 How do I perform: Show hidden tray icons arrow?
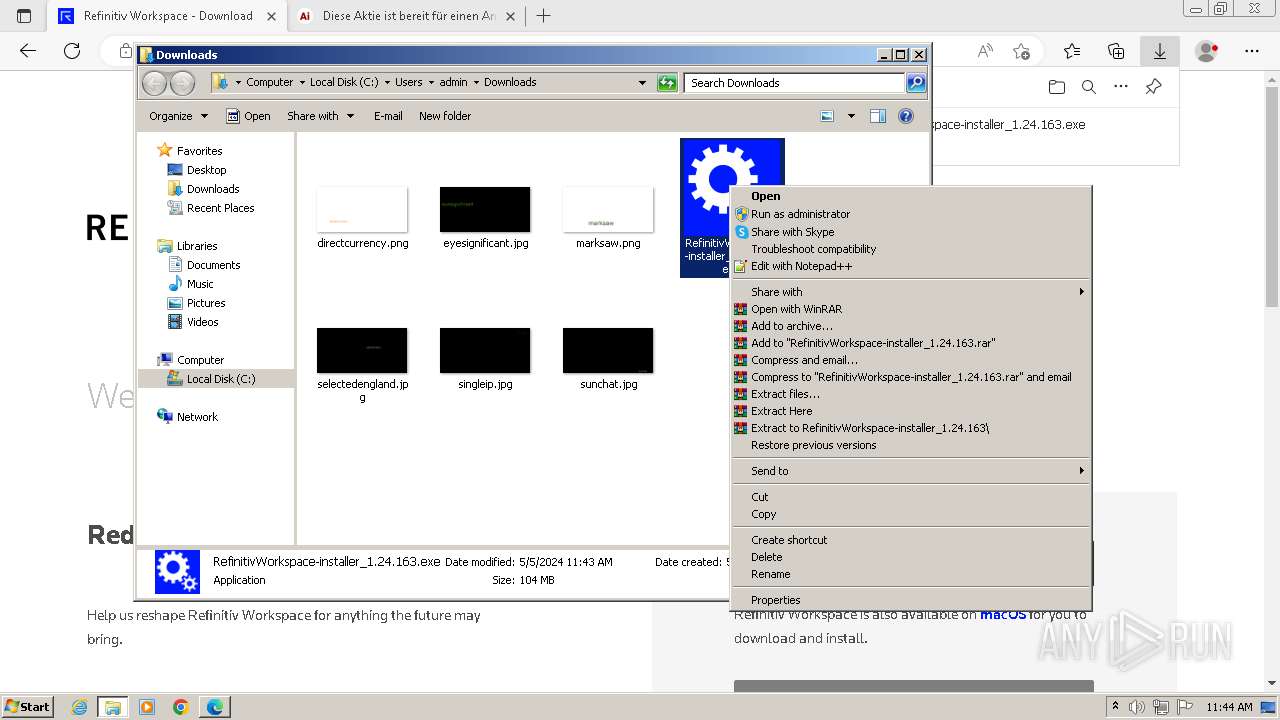(1116, 707)
